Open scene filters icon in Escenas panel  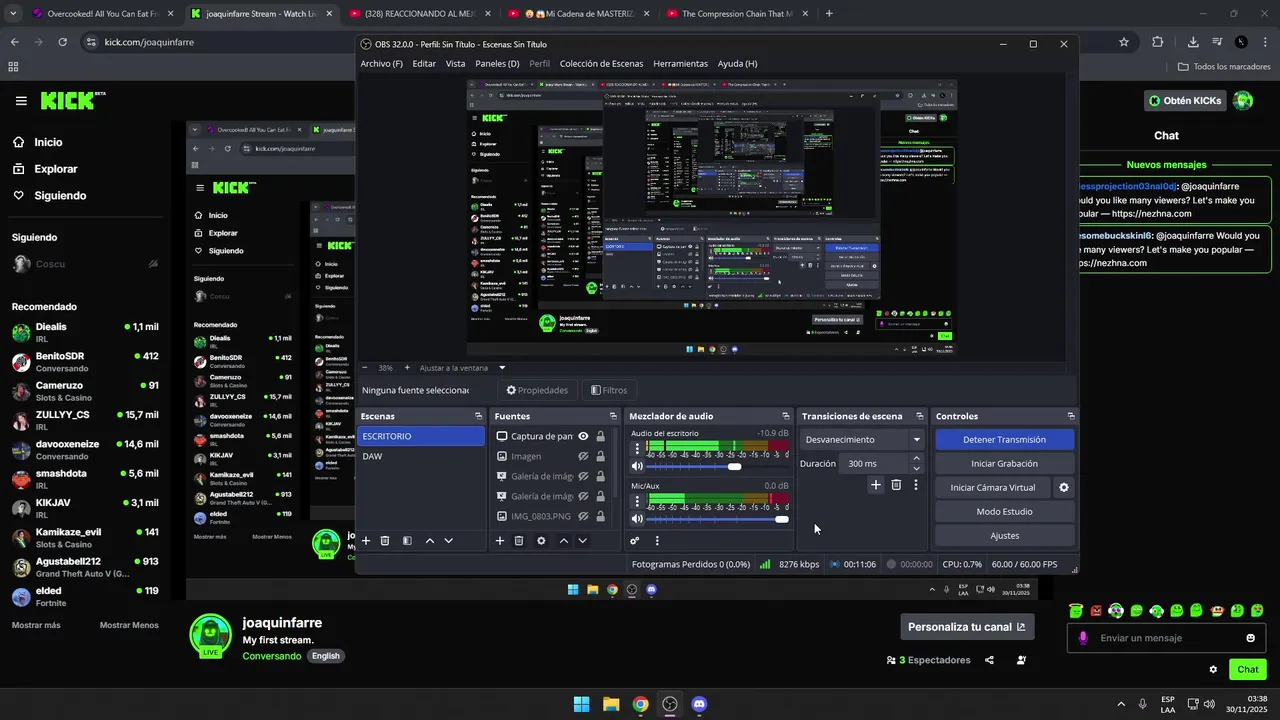pyautogui.click(x=407, y=541)
